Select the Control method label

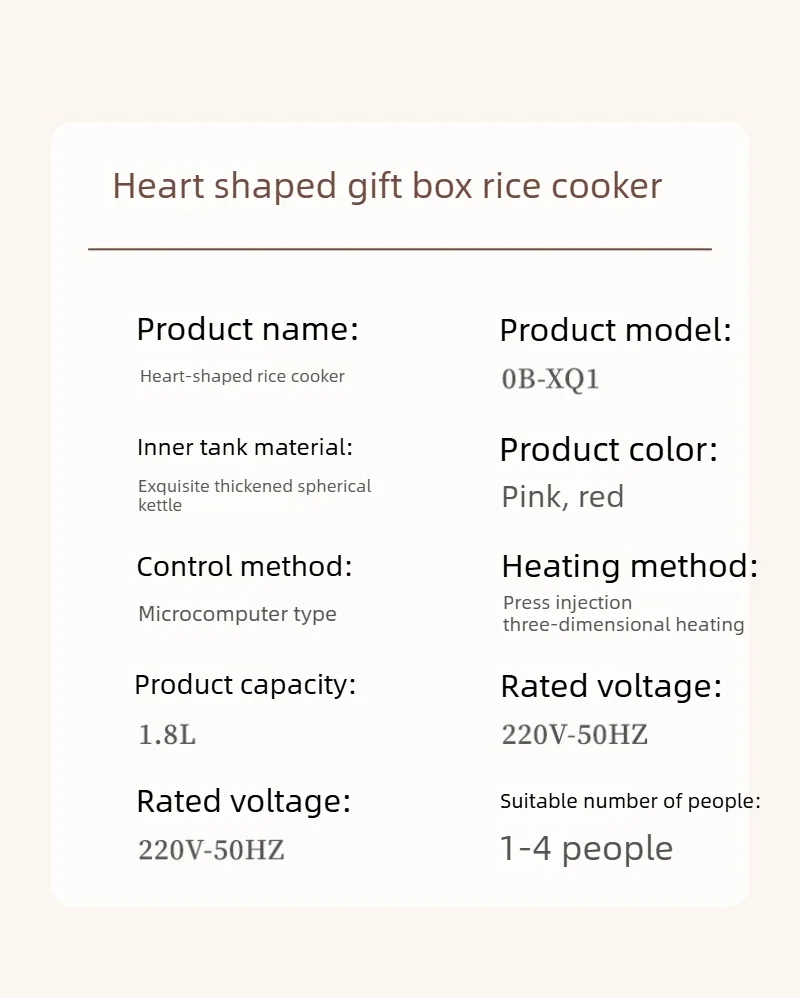[x=244, y=566]
